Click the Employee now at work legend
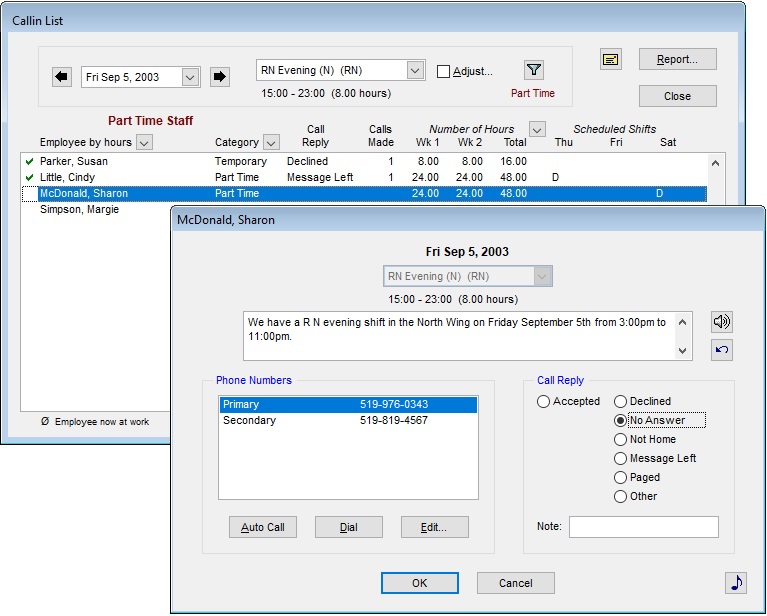 (95, 422)
